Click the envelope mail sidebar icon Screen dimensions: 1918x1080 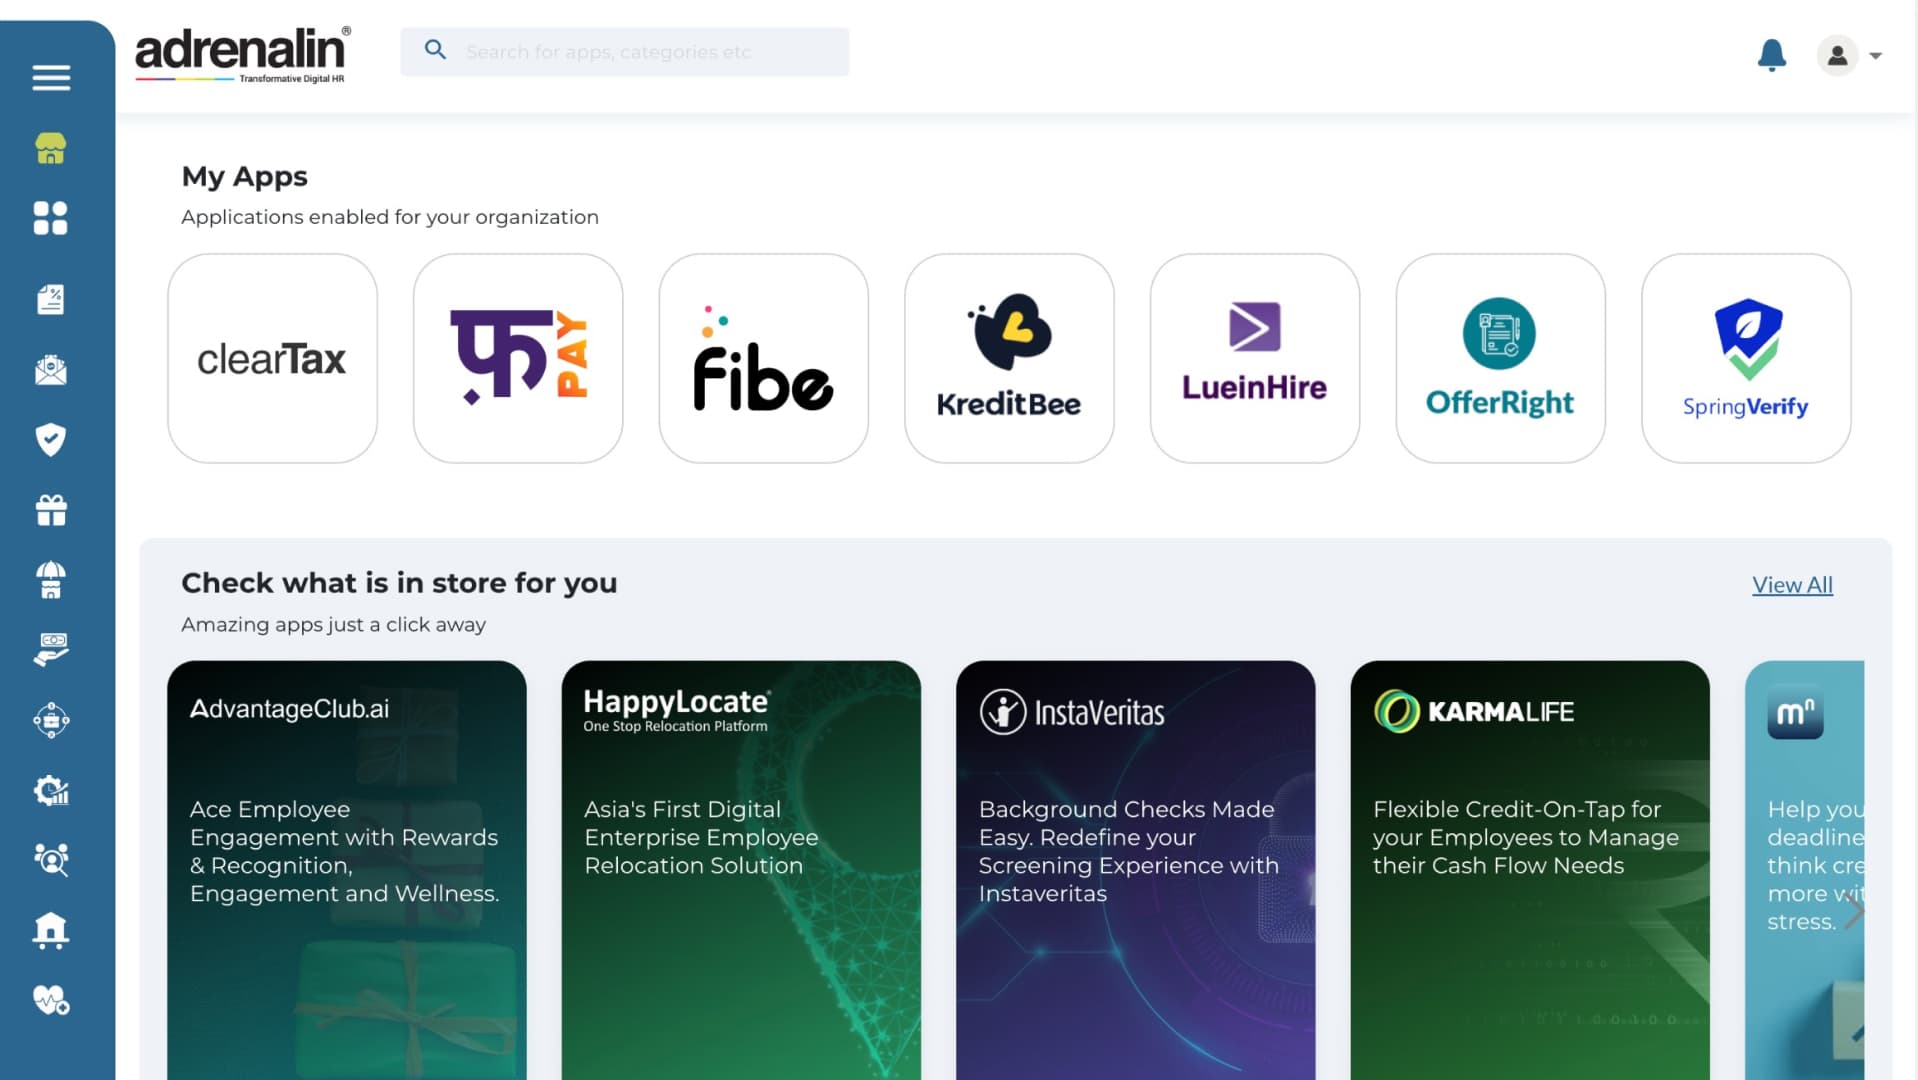tap(51, 370)
